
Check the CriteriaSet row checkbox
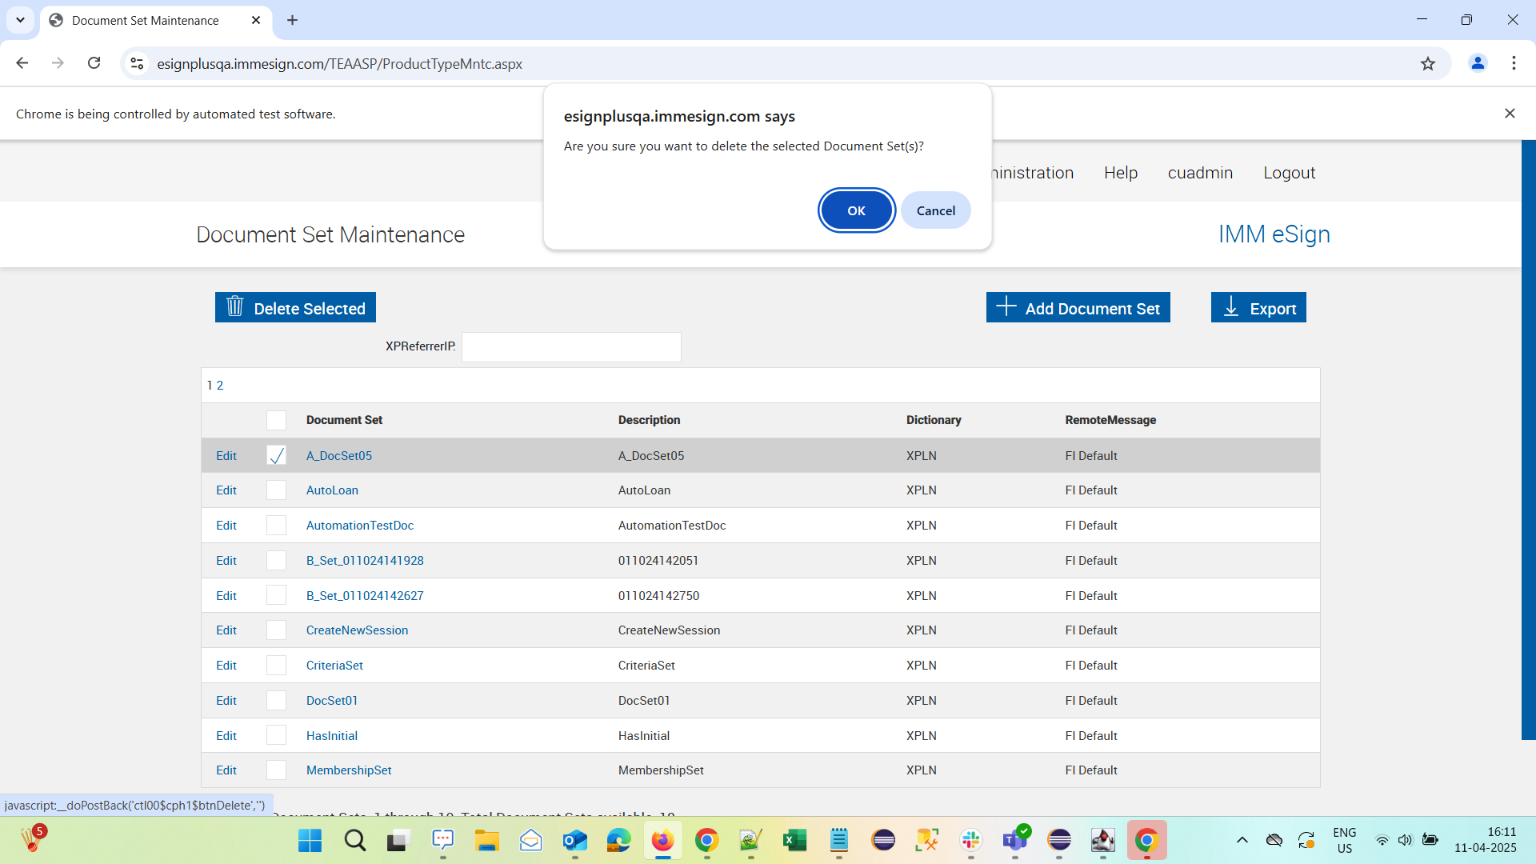[x=276, y=665]
